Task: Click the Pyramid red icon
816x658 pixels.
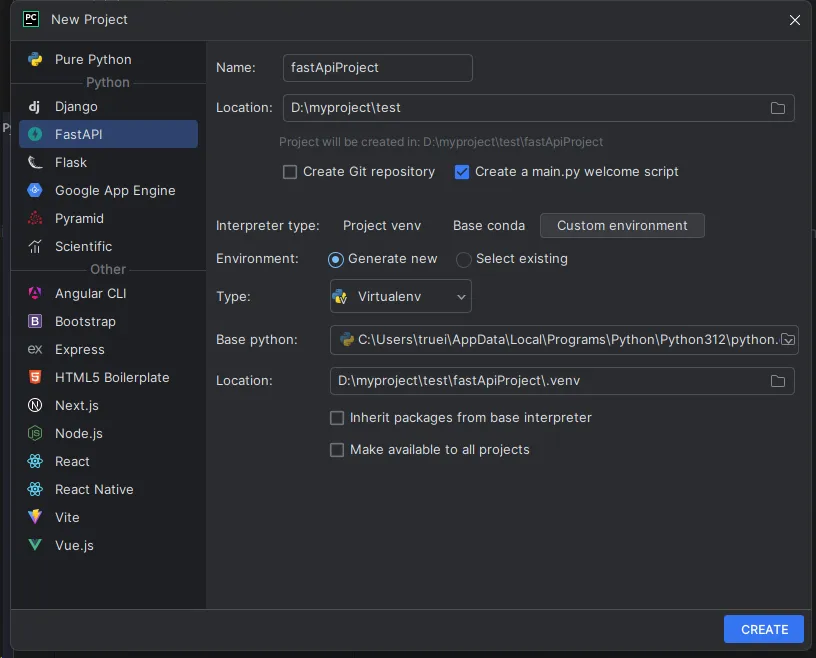Action: [x=35, y=219]
